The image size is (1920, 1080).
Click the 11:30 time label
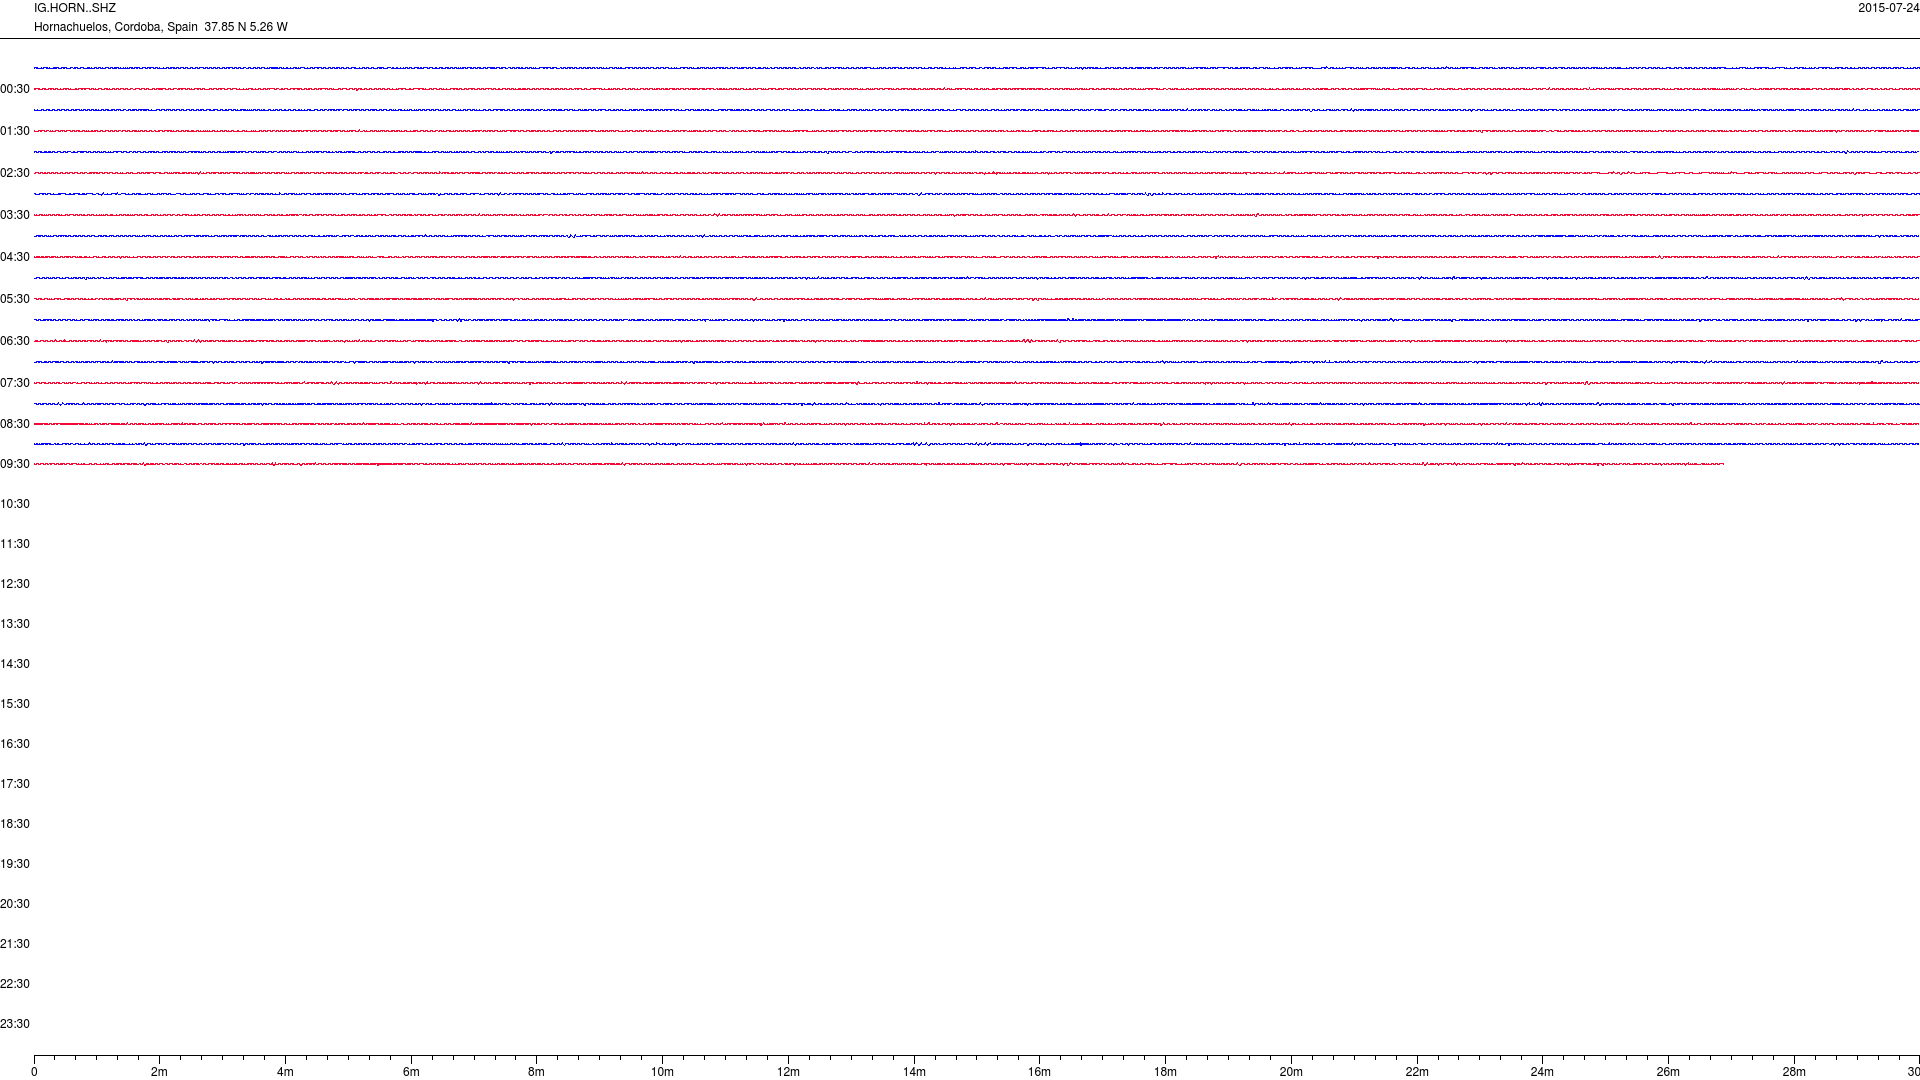(x=15, y=544)
